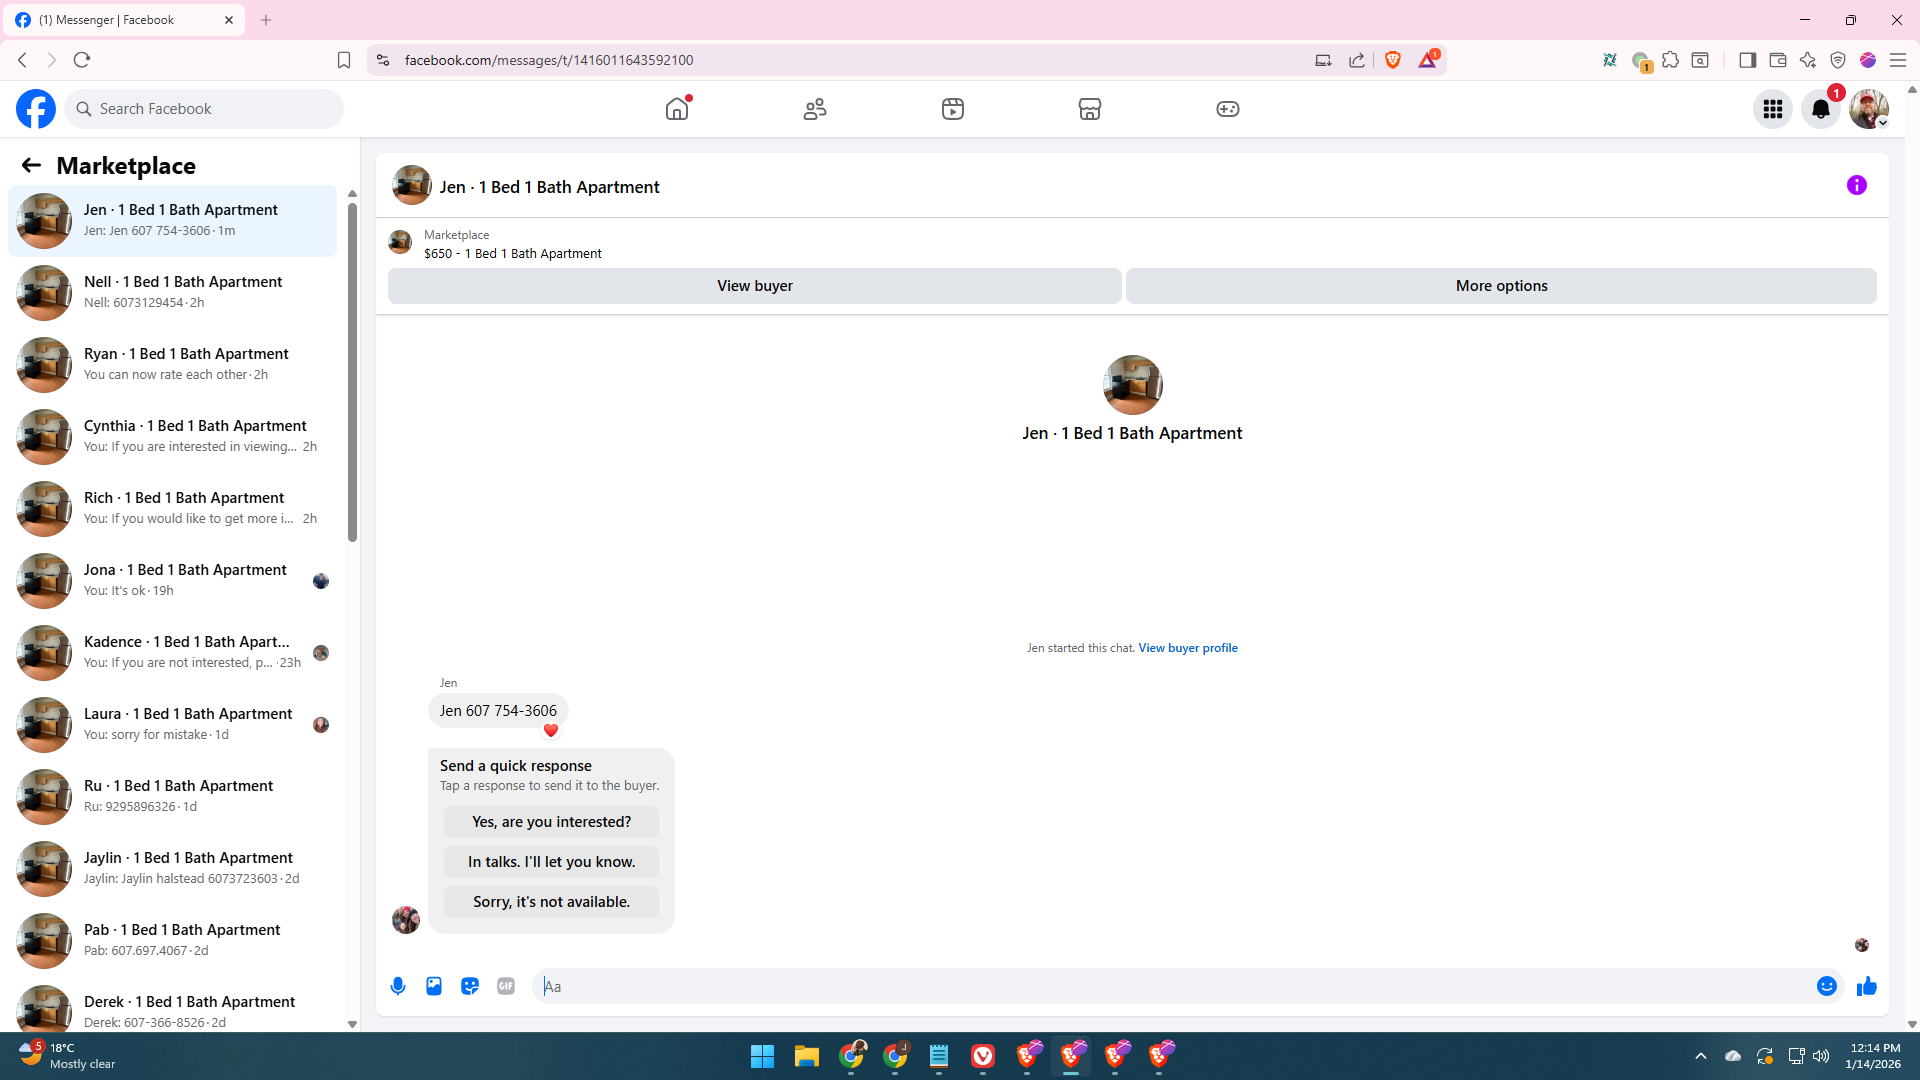The width and height of the screenshot is (1920, 1080).
Task: Open the GIF picker icon
Action: pyautogui.click(x=506, y=986)
